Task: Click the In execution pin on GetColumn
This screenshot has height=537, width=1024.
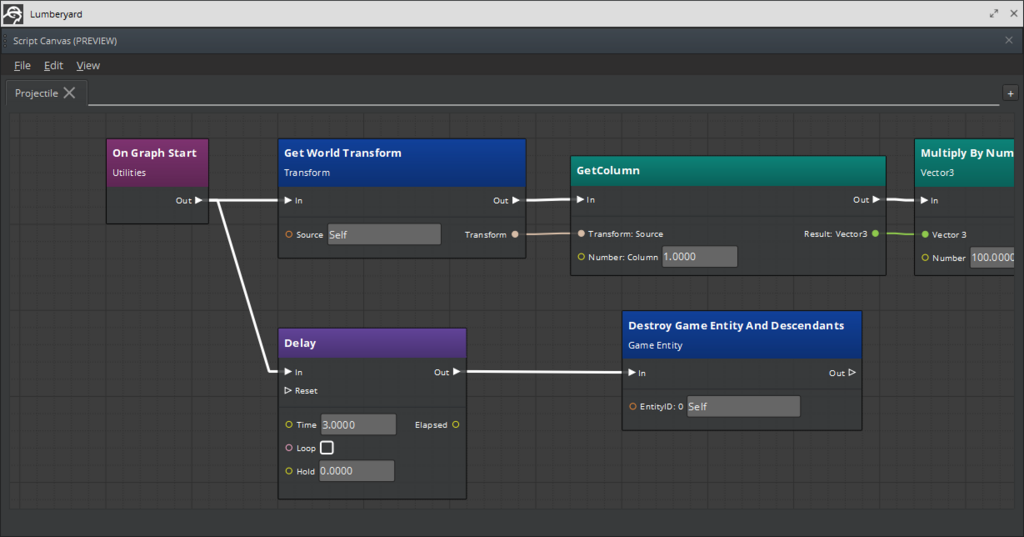Action: [x=581, y=200]
